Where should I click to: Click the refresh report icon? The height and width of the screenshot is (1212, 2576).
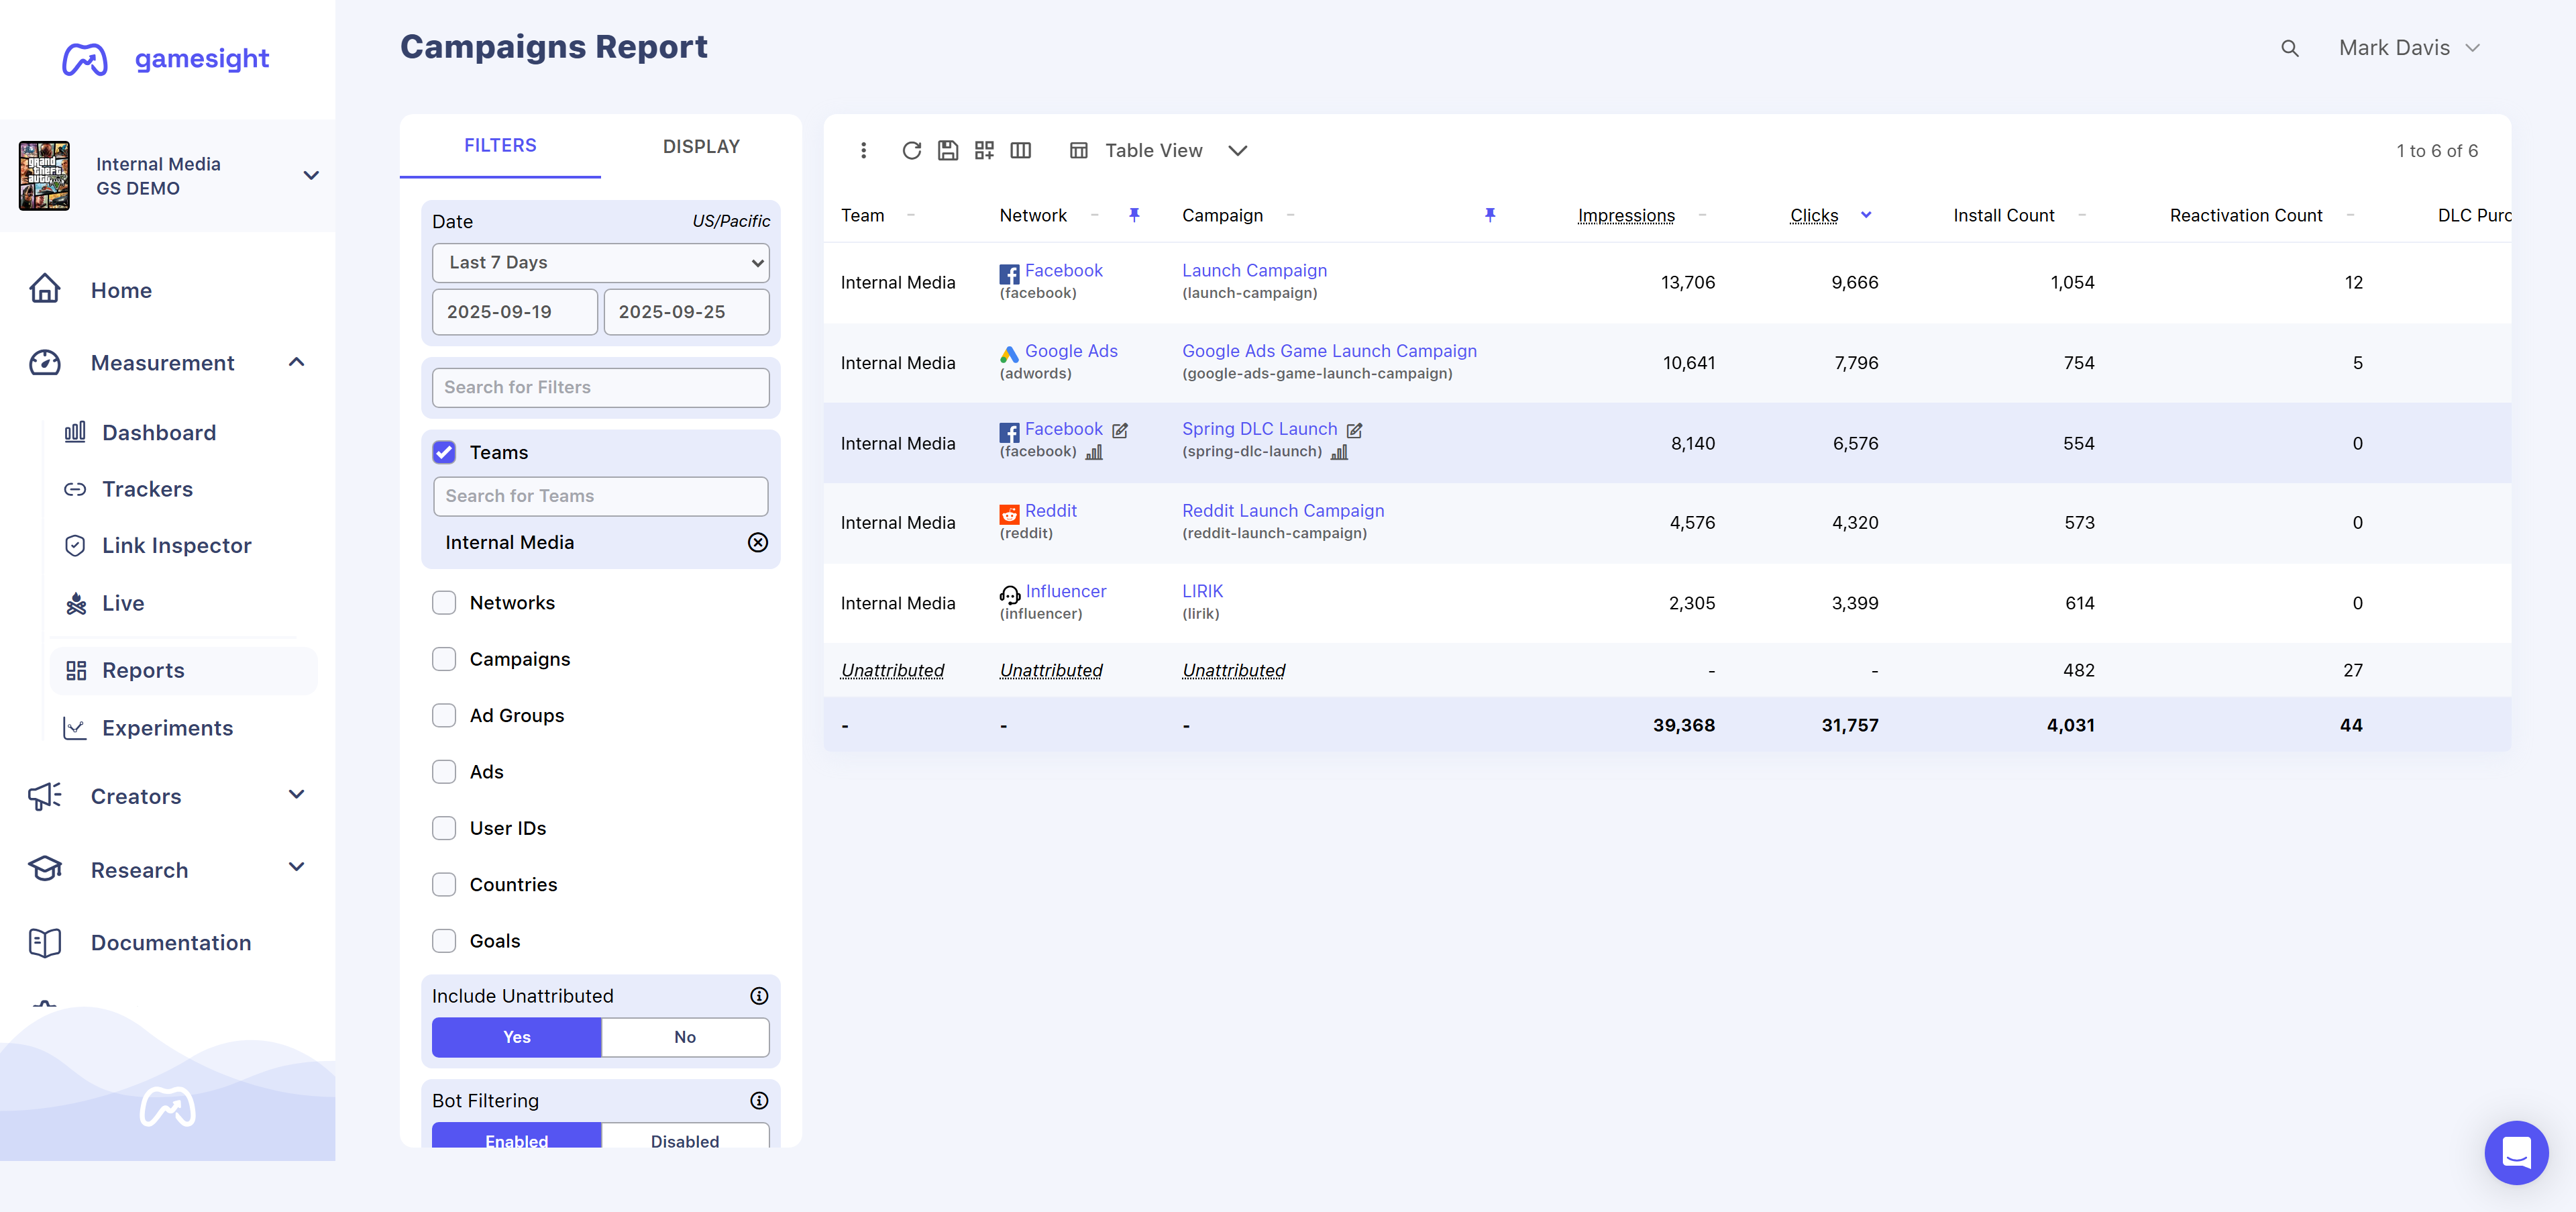911,150
